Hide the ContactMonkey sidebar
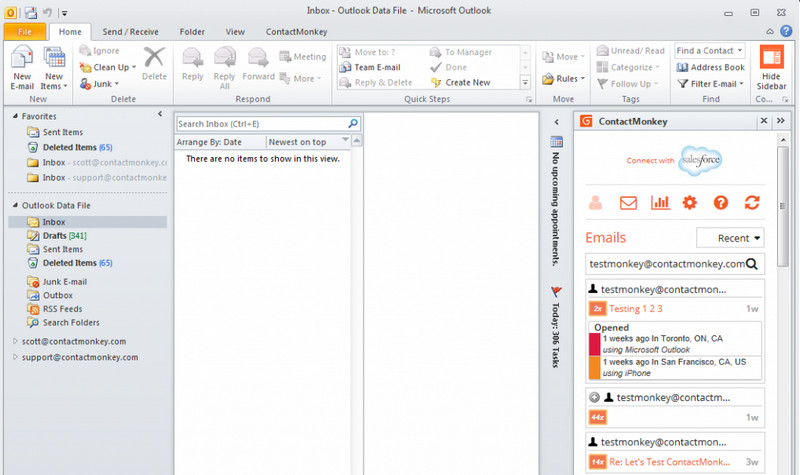800x475 pixels. 771,68
